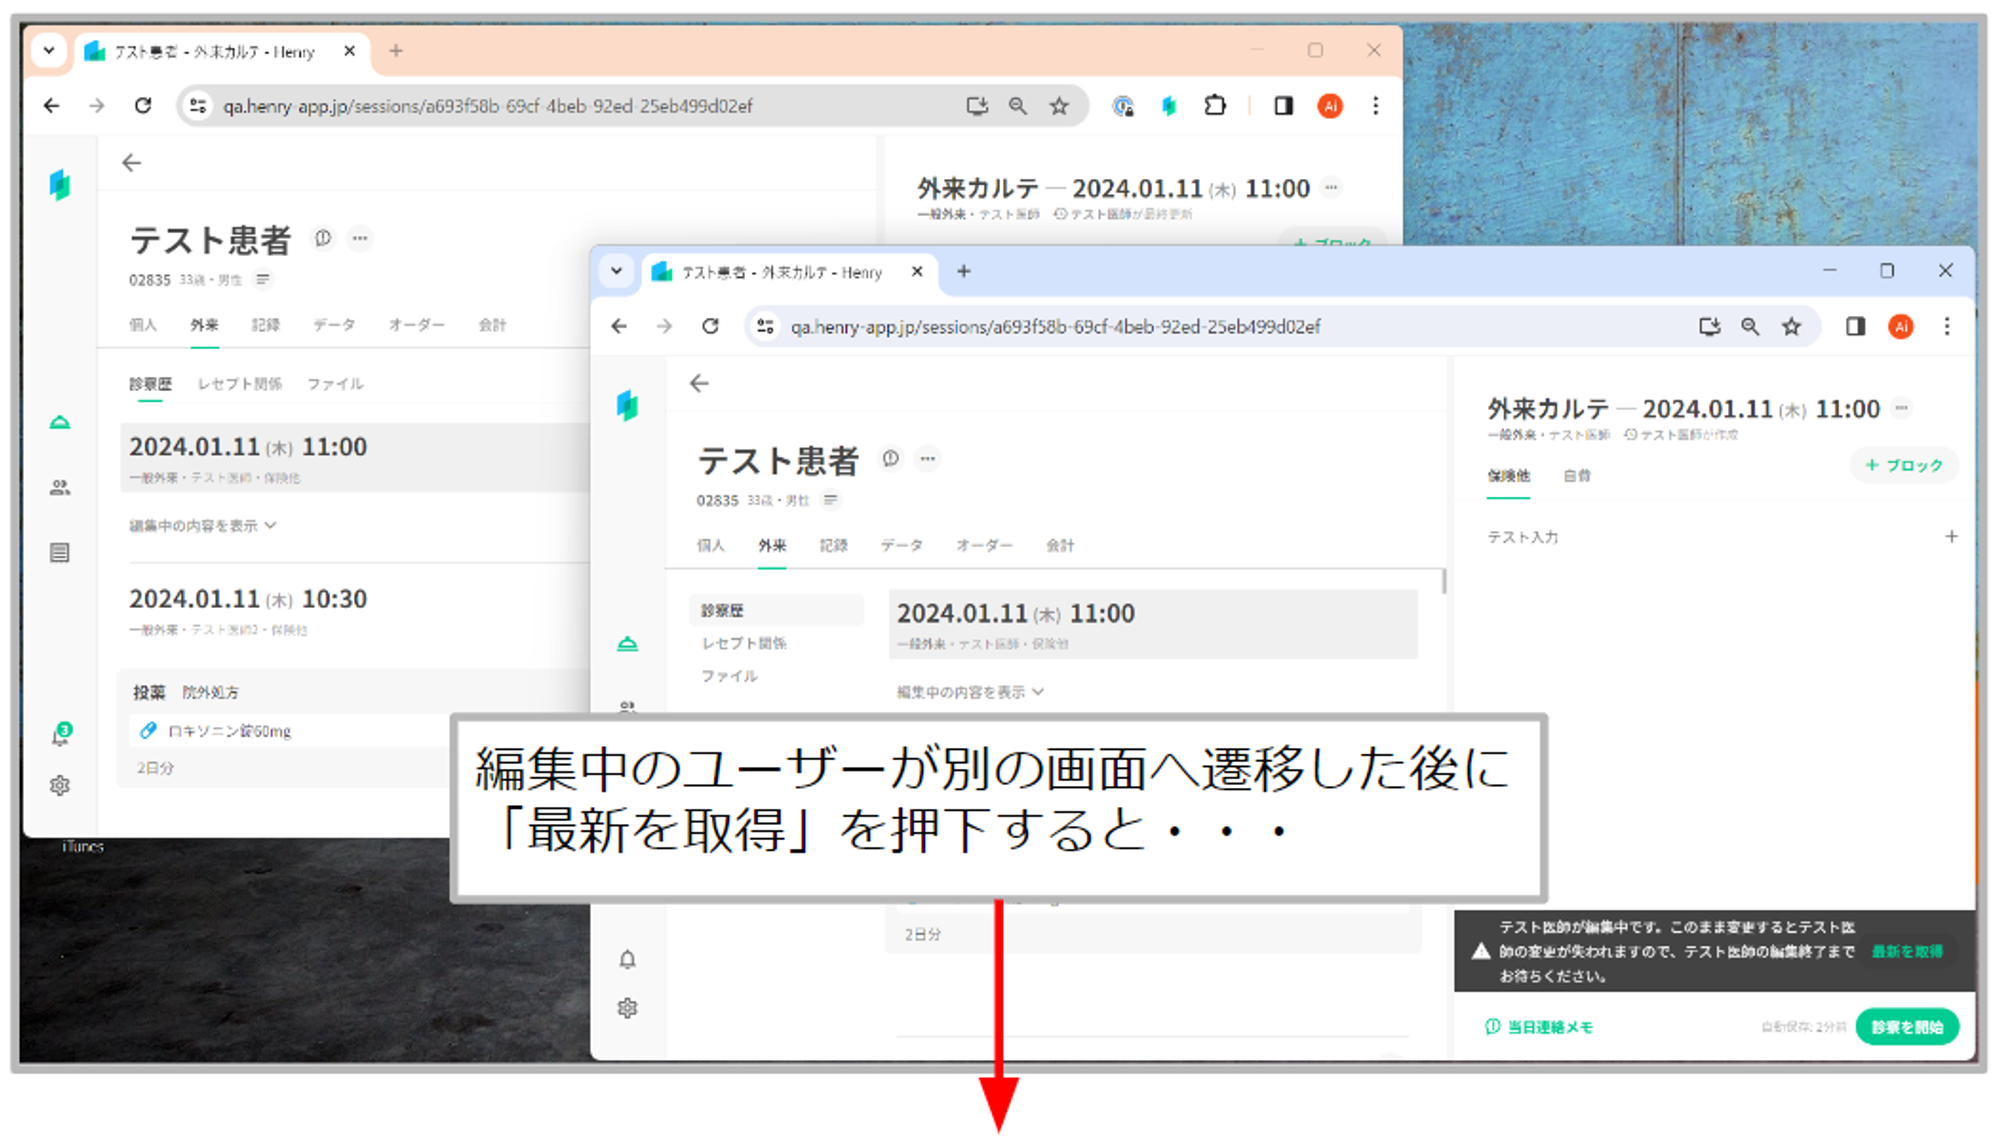This screenshot has width=2000, height=1144.
Task: Select オーダー tab in front window
Action: [983, 546]
